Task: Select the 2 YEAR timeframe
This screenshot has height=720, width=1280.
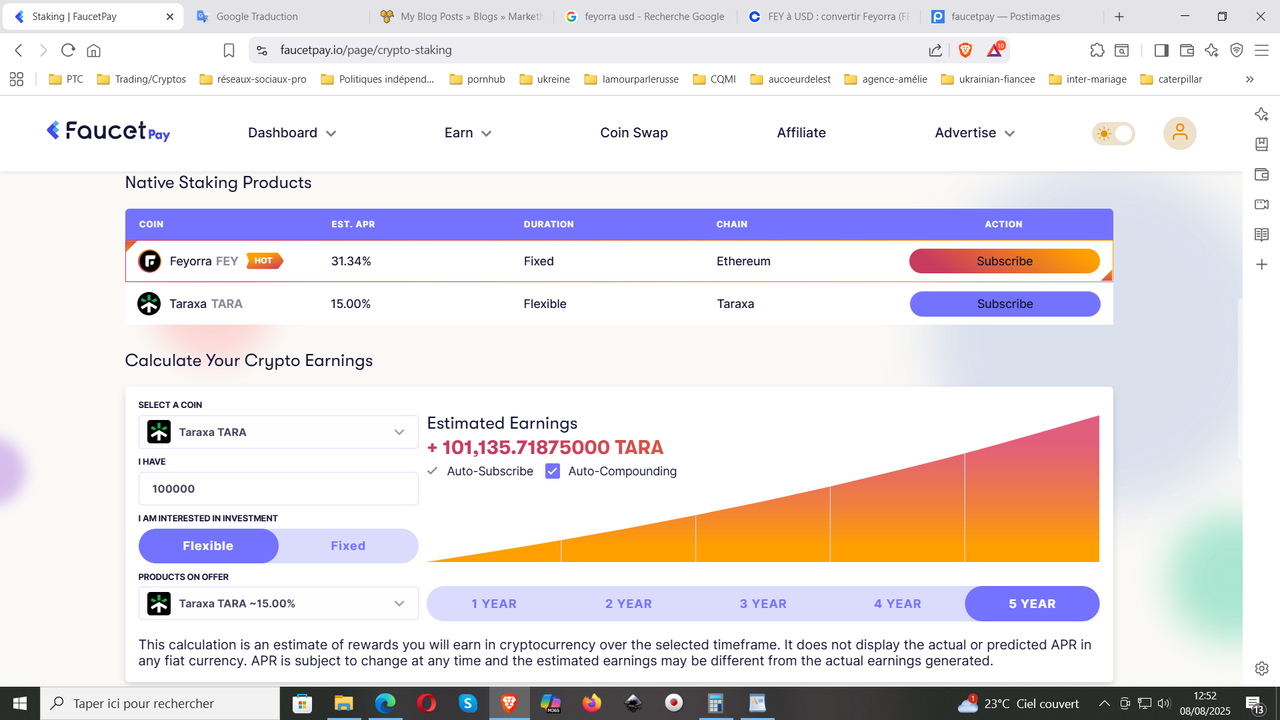Action: coord(628,604)
